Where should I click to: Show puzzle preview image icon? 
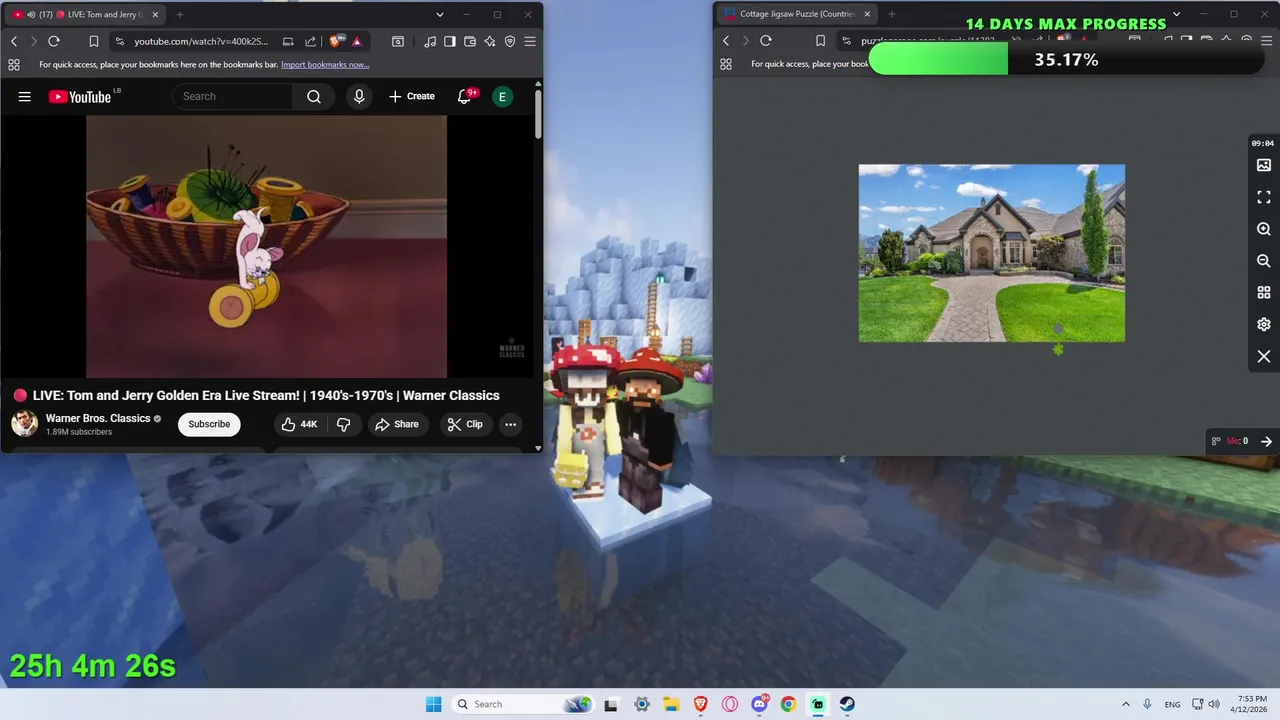[1264, 165]
